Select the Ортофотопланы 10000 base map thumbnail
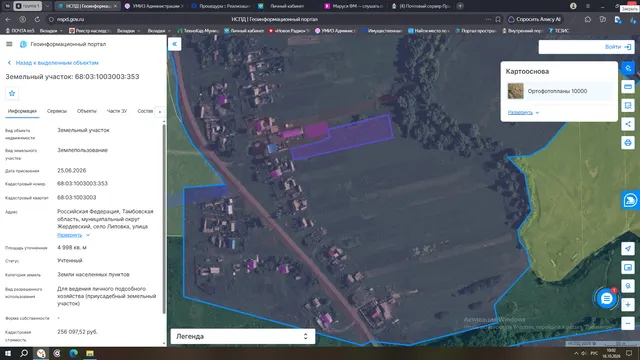Screen dimensions: 640x360 (516, 91)
